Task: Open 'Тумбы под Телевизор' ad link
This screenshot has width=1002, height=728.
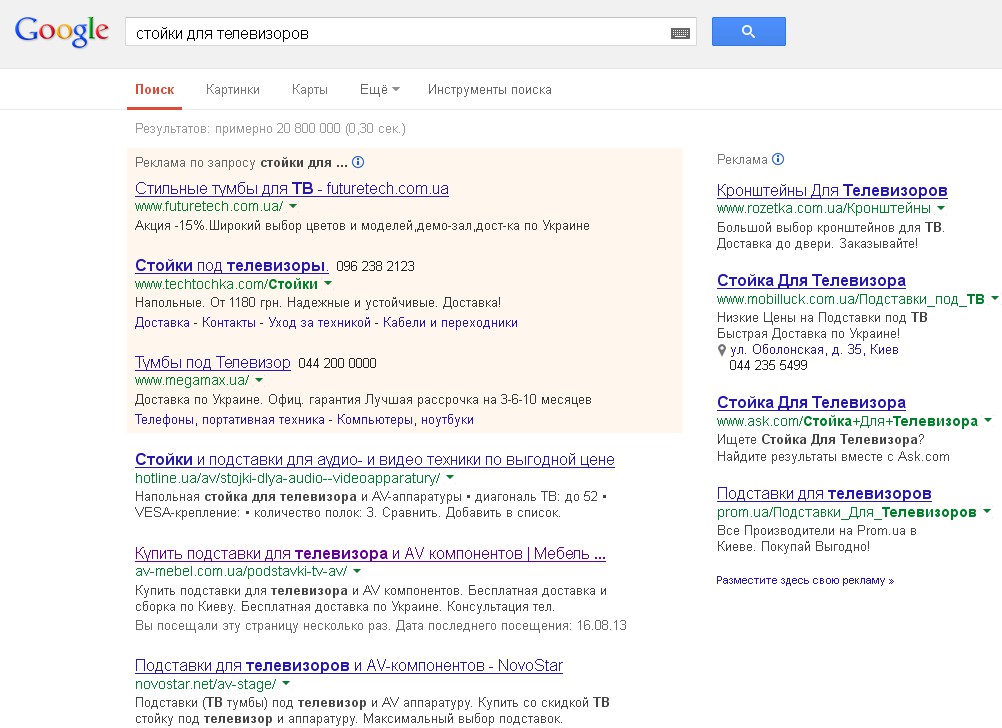Action: (x=213, y=362)
